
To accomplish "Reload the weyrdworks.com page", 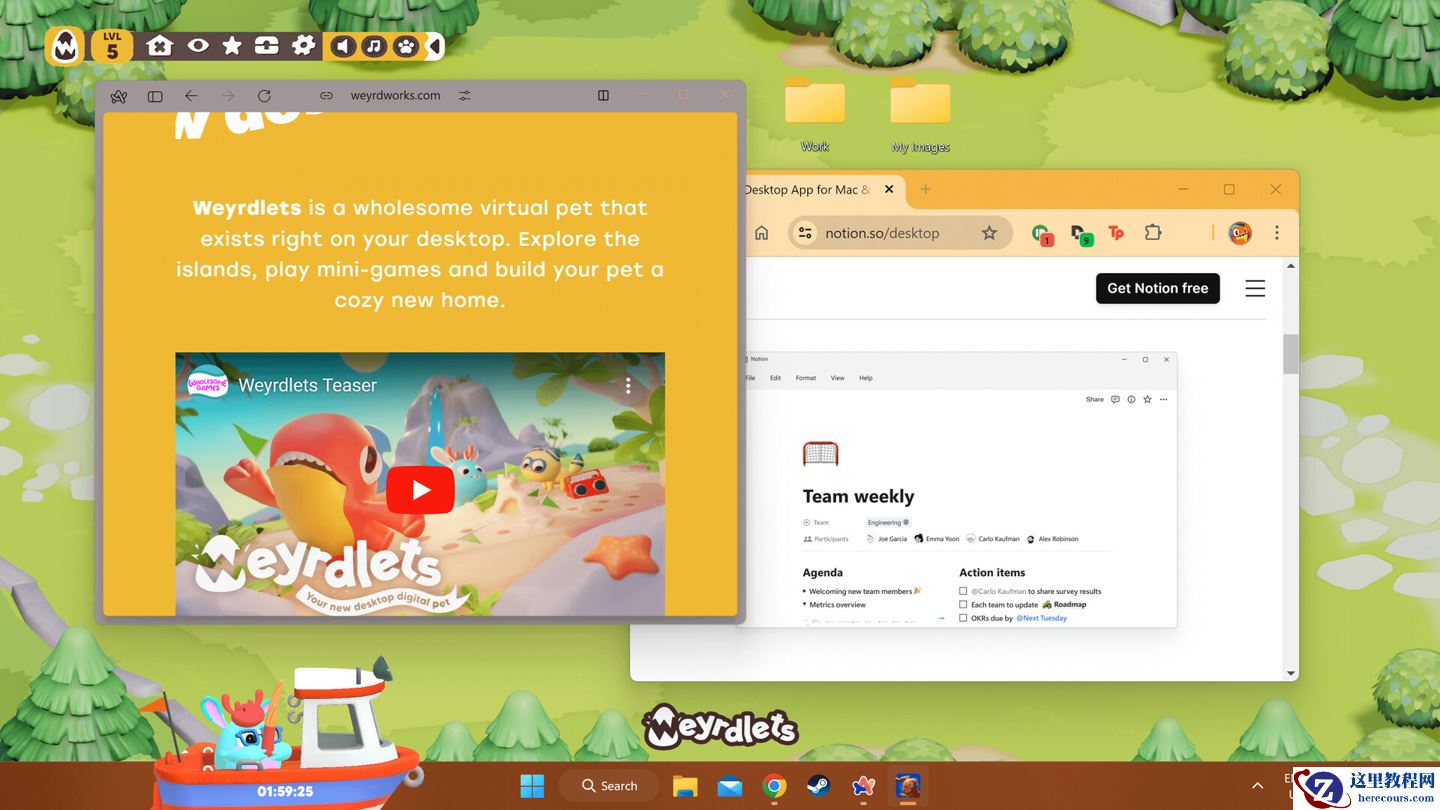I will point(264,96).
